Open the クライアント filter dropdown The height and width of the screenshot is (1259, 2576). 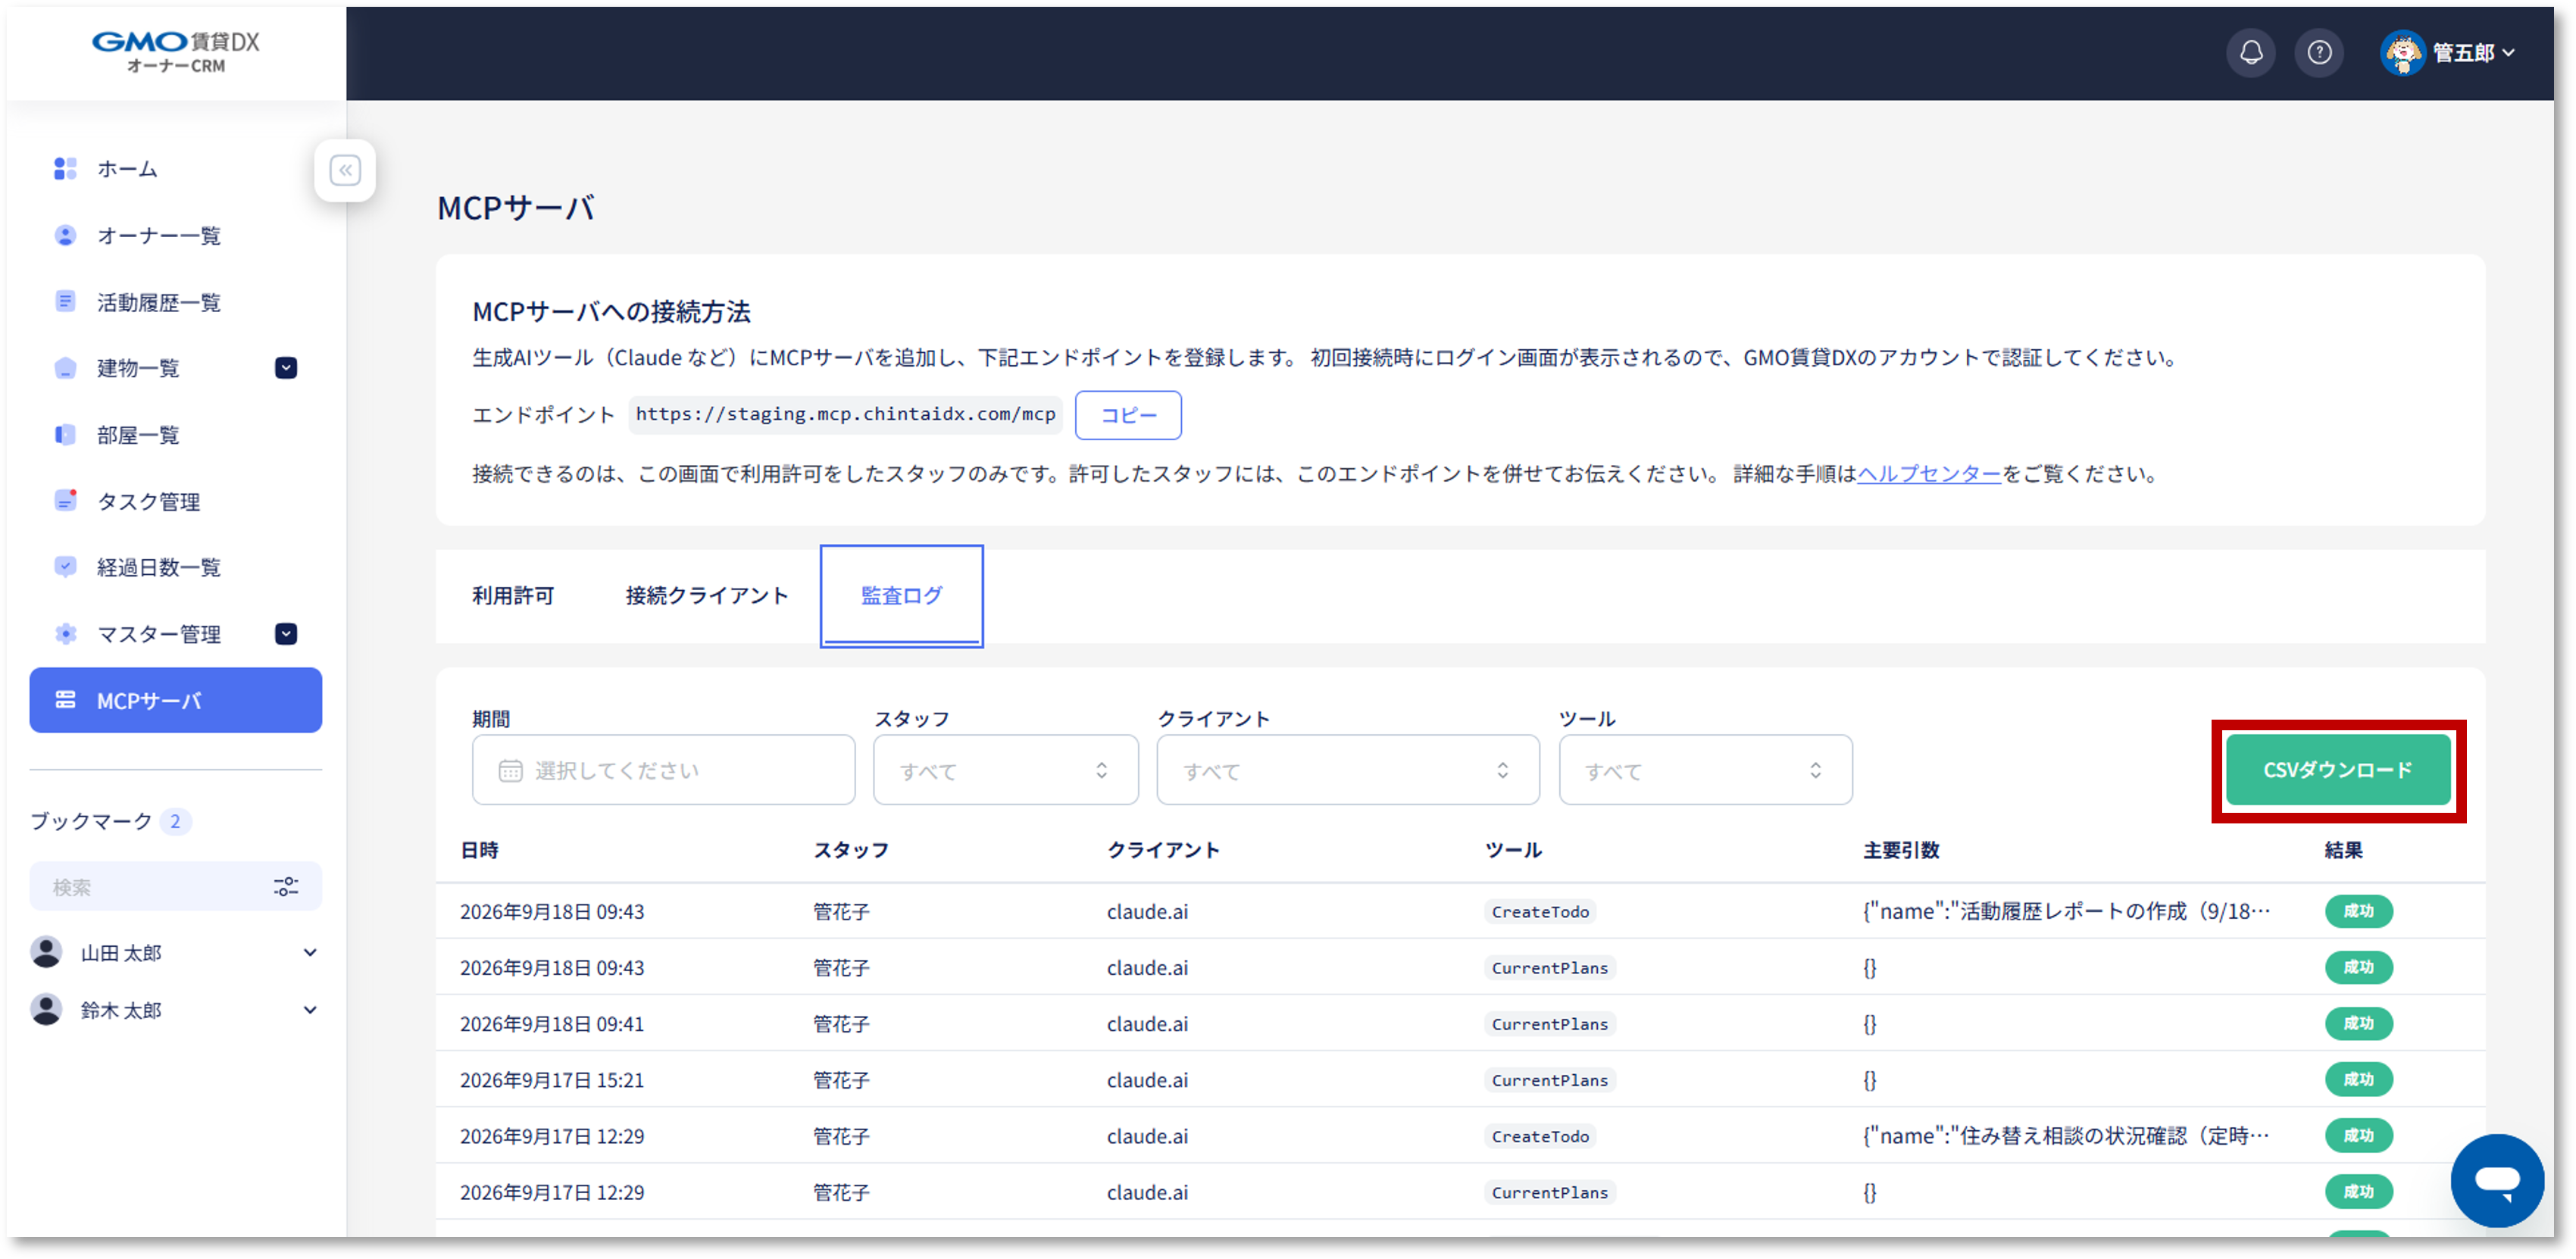pyautogui.click(x=1347, y=770)
